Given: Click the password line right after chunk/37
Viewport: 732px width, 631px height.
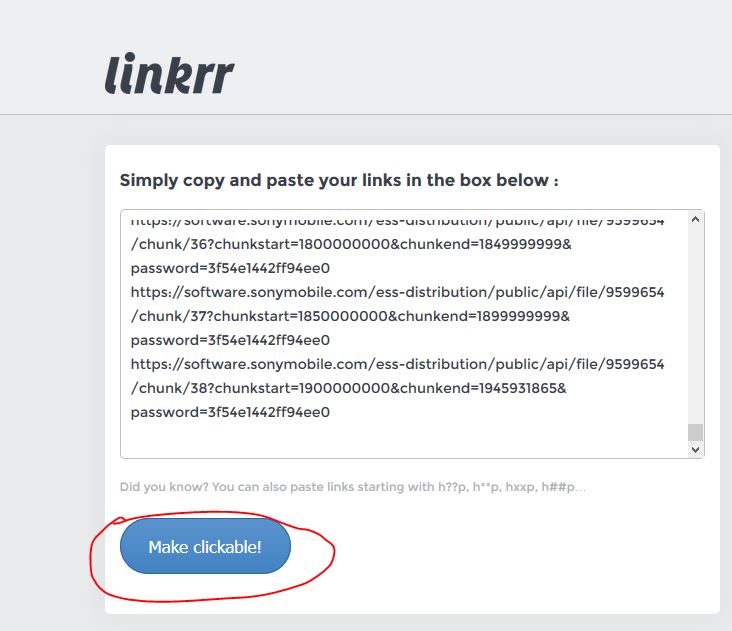Looking at the screenshot, I should (230, 340).
